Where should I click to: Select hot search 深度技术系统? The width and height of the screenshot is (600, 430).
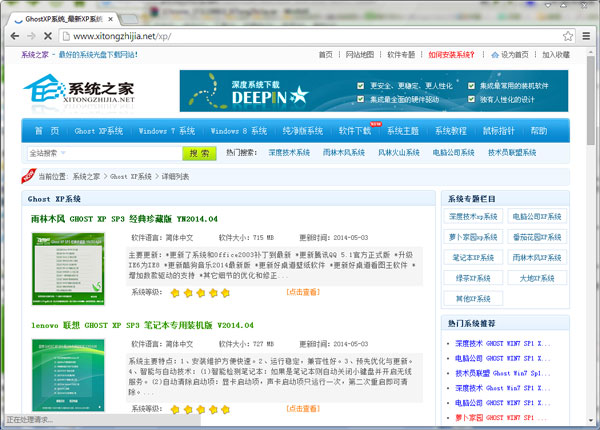point(289,153)
